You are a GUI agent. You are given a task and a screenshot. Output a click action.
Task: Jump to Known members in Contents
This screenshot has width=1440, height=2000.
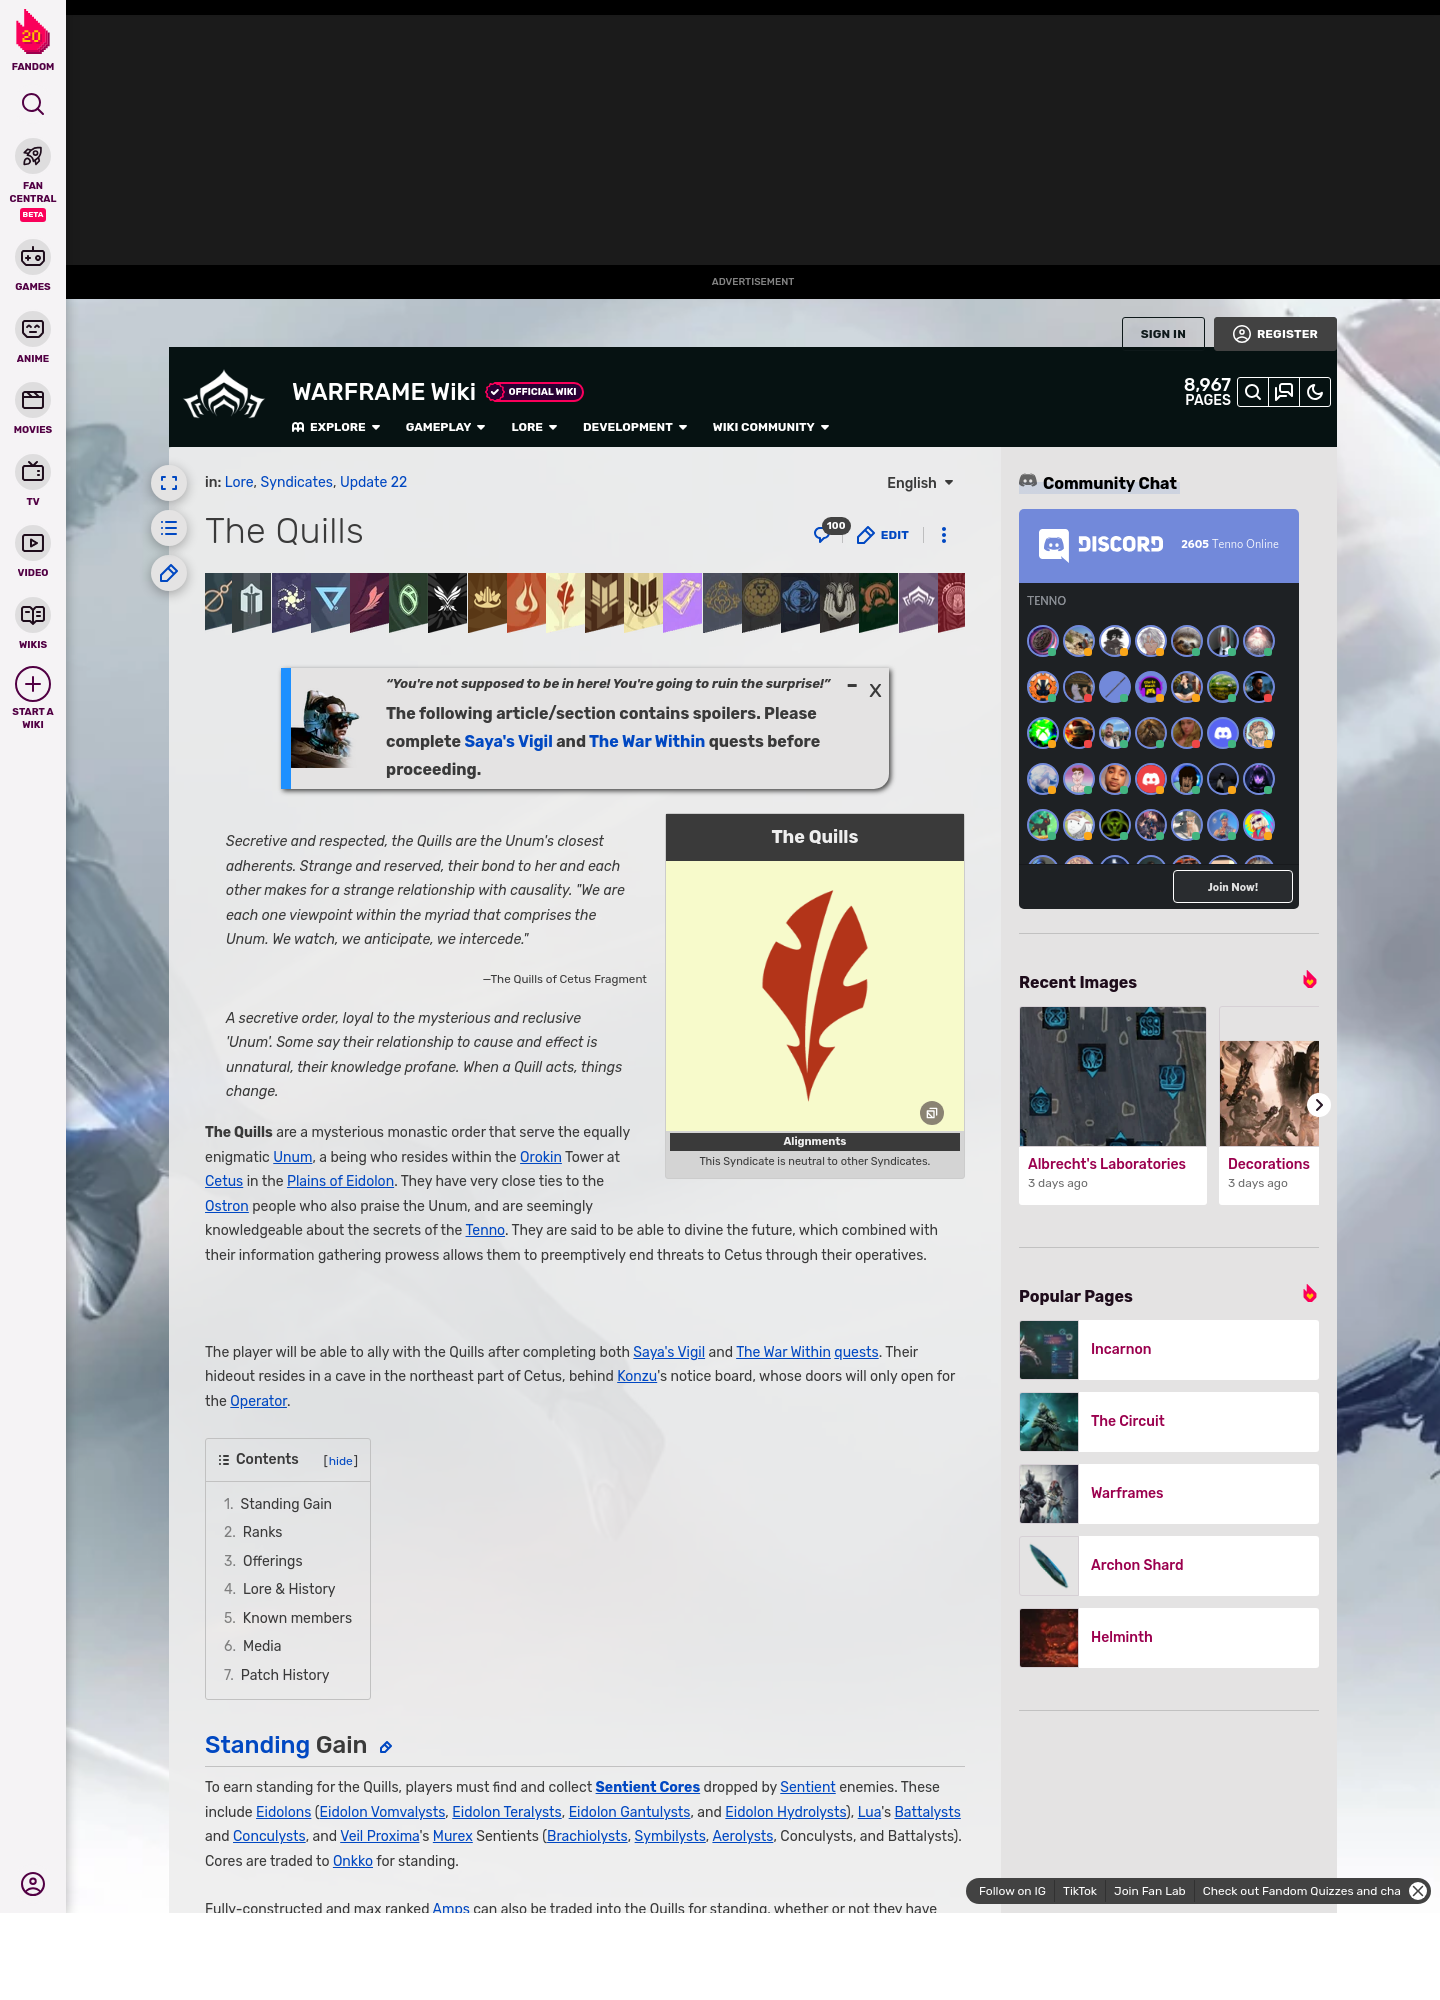click(297, 1618)
